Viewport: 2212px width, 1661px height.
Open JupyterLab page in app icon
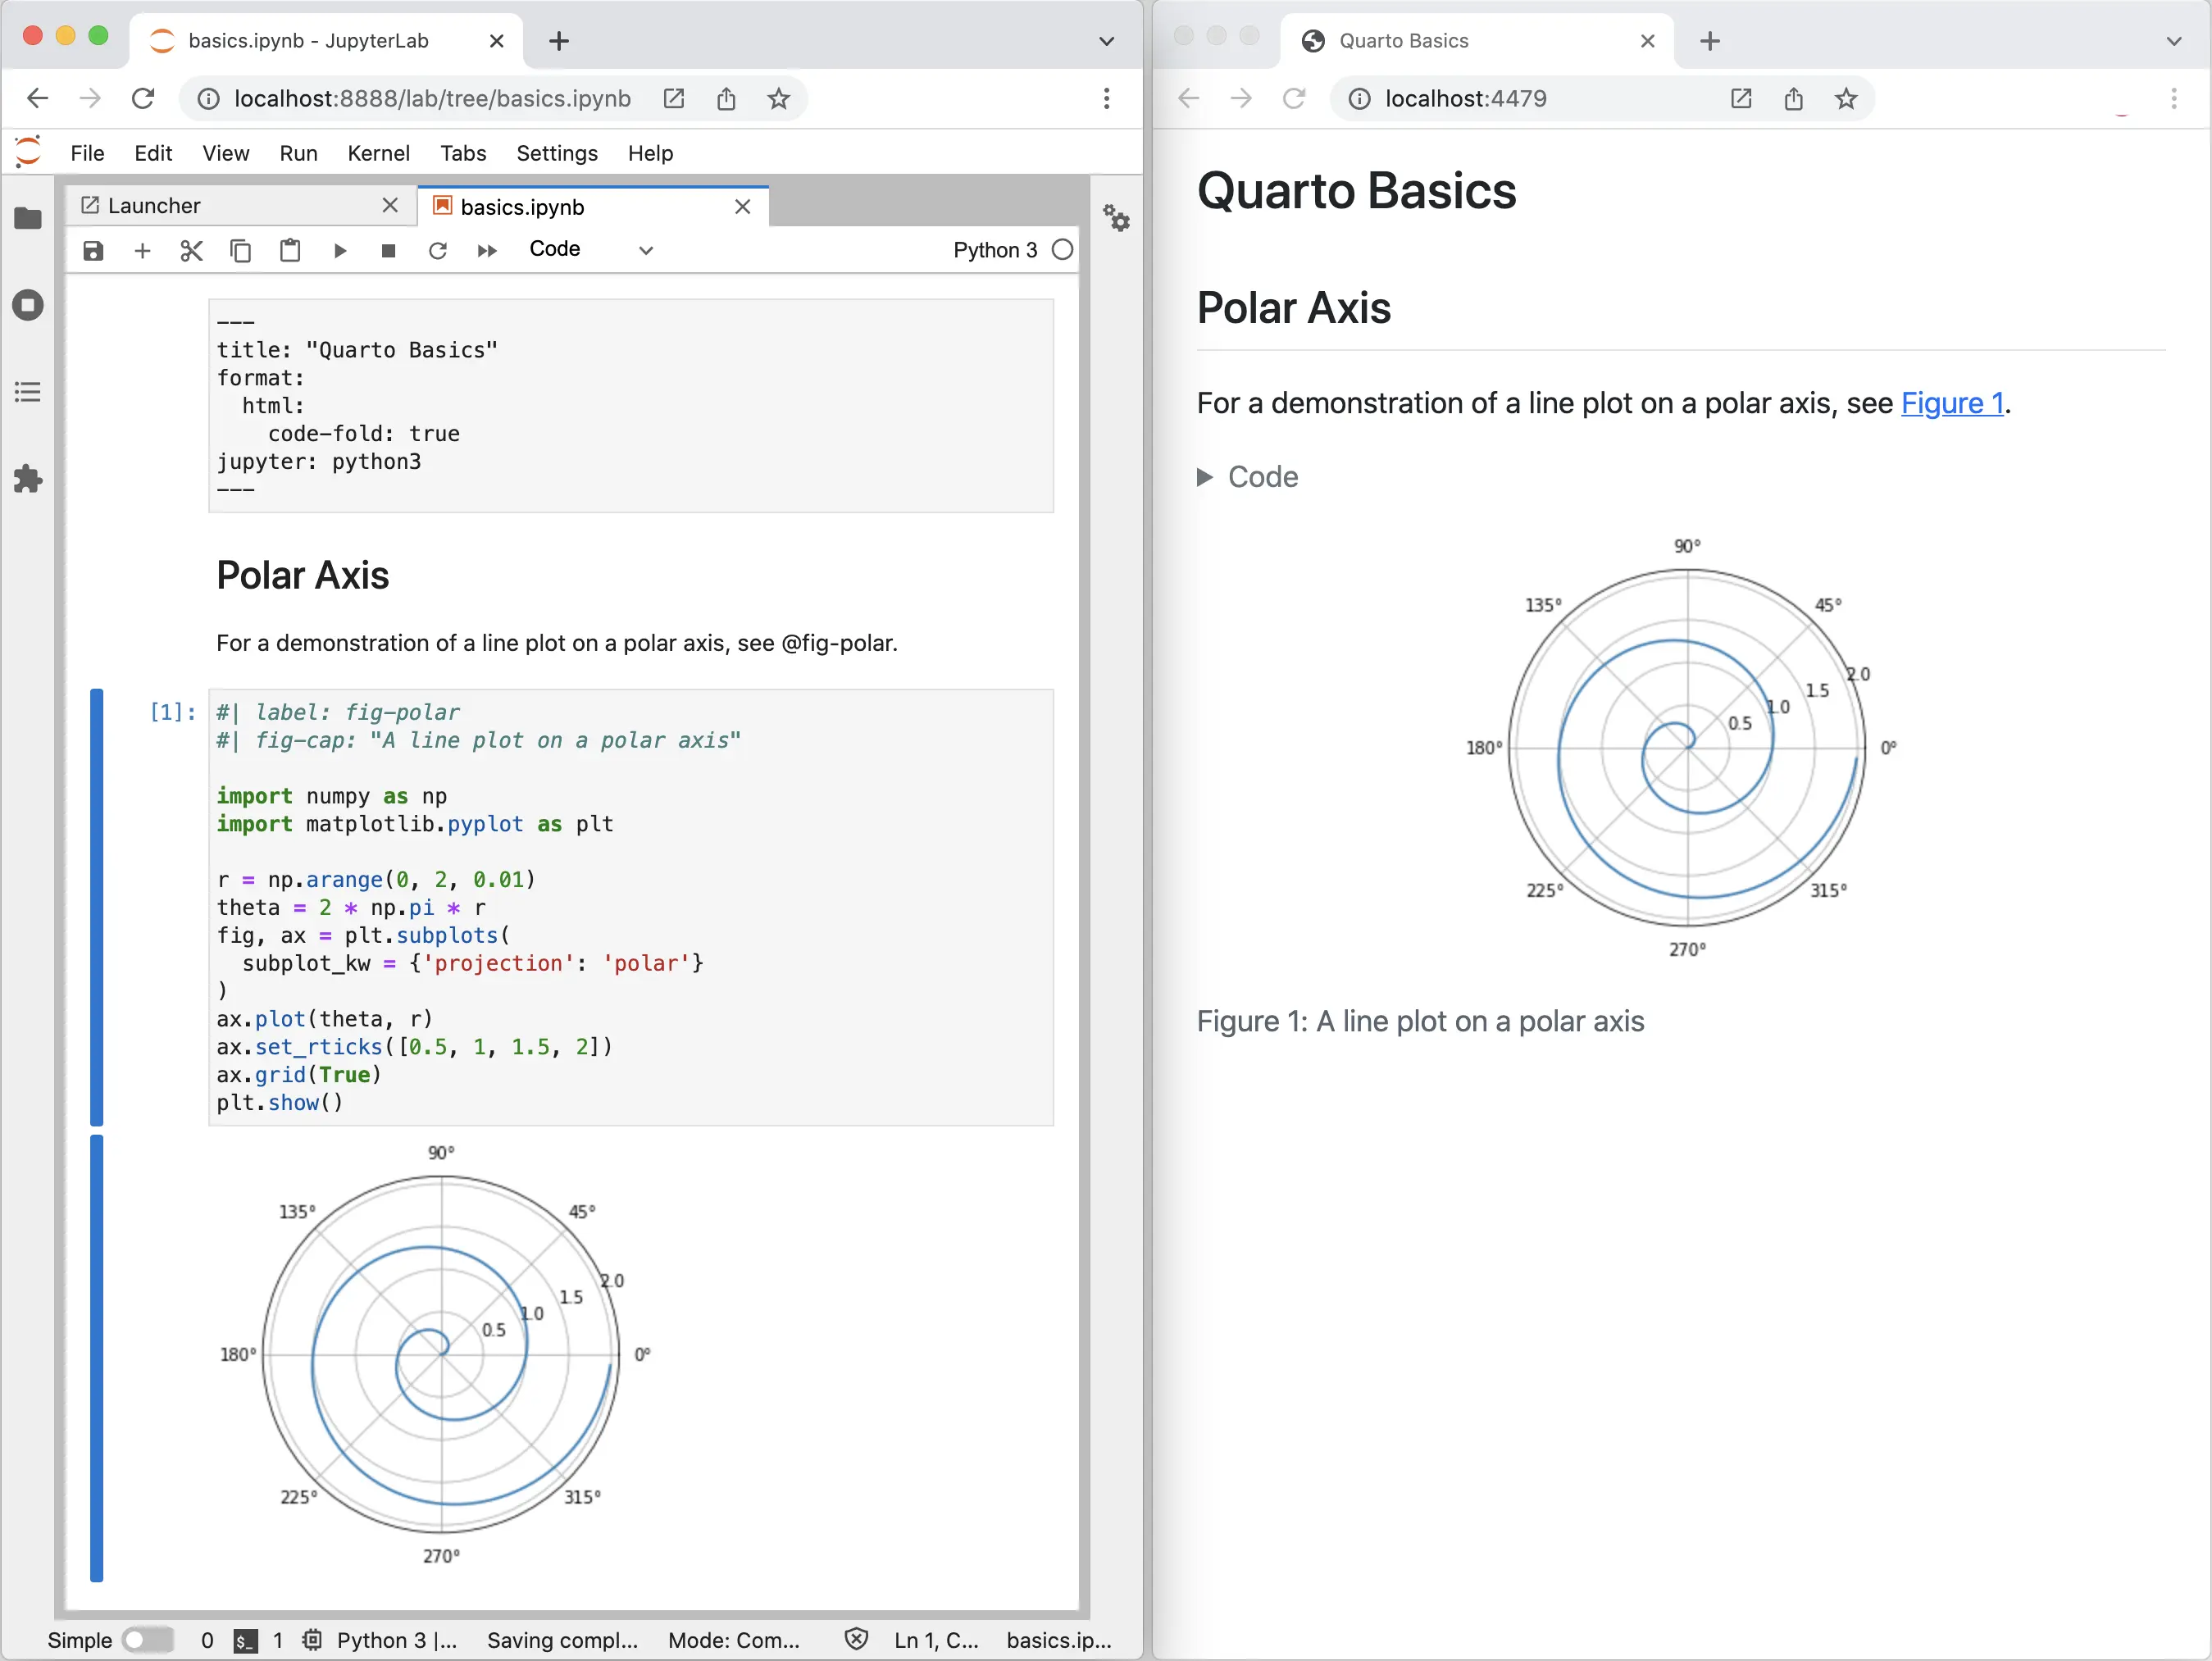(x=674, y=98)
